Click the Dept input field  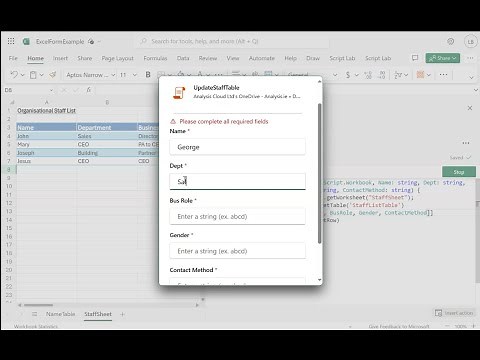[x=237, y=181]
